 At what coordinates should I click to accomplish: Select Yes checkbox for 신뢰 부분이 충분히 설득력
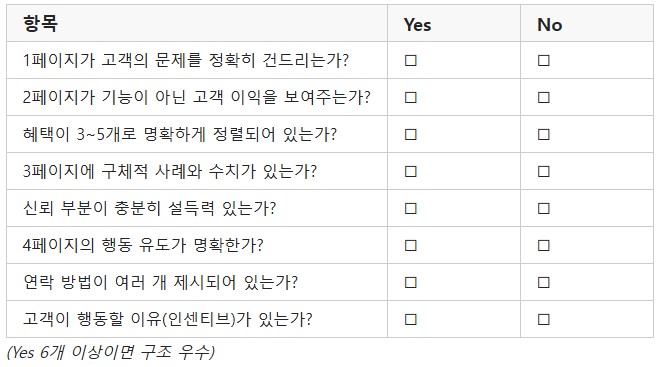pyautogui.click(x=410, y=208)
